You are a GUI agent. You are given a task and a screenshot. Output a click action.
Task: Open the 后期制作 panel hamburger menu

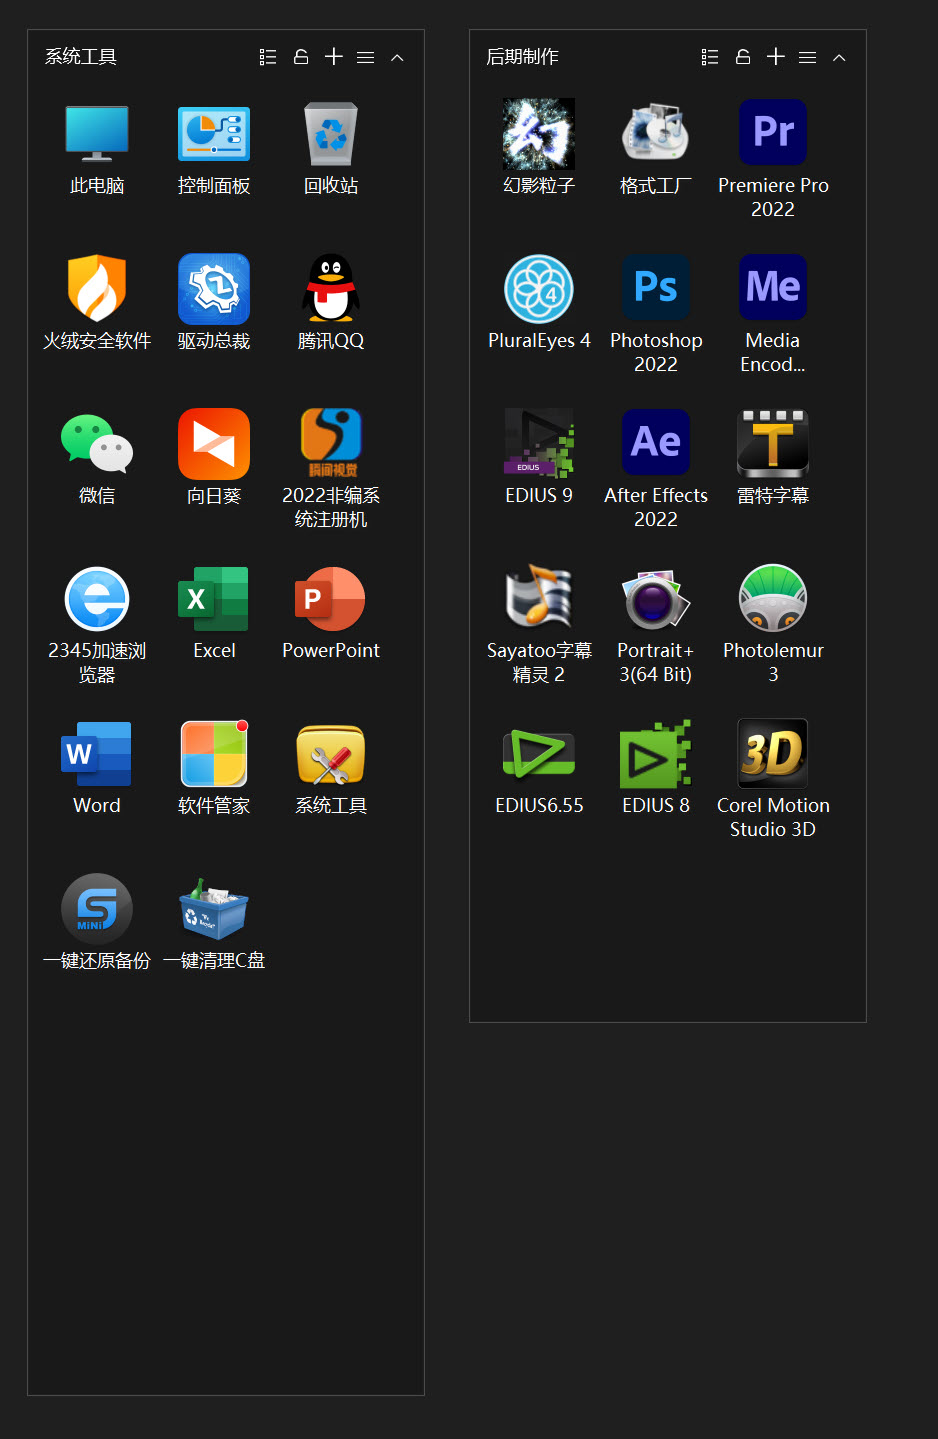tap(808, 58)
